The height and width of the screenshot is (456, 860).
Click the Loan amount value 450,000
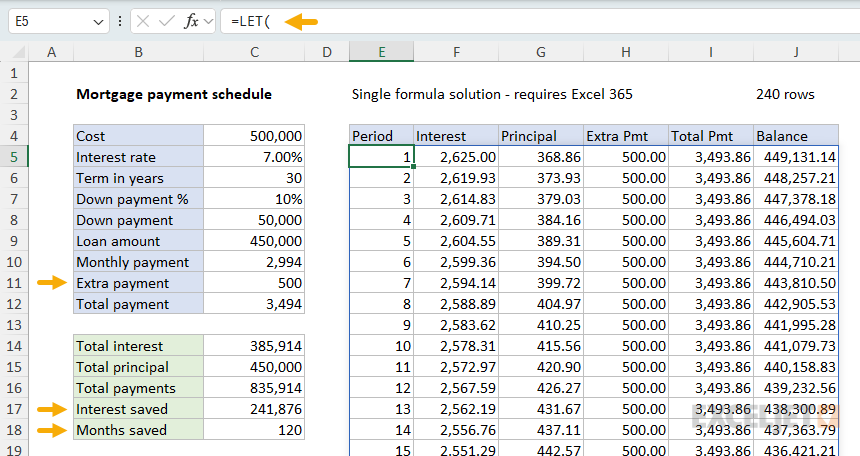254,241
